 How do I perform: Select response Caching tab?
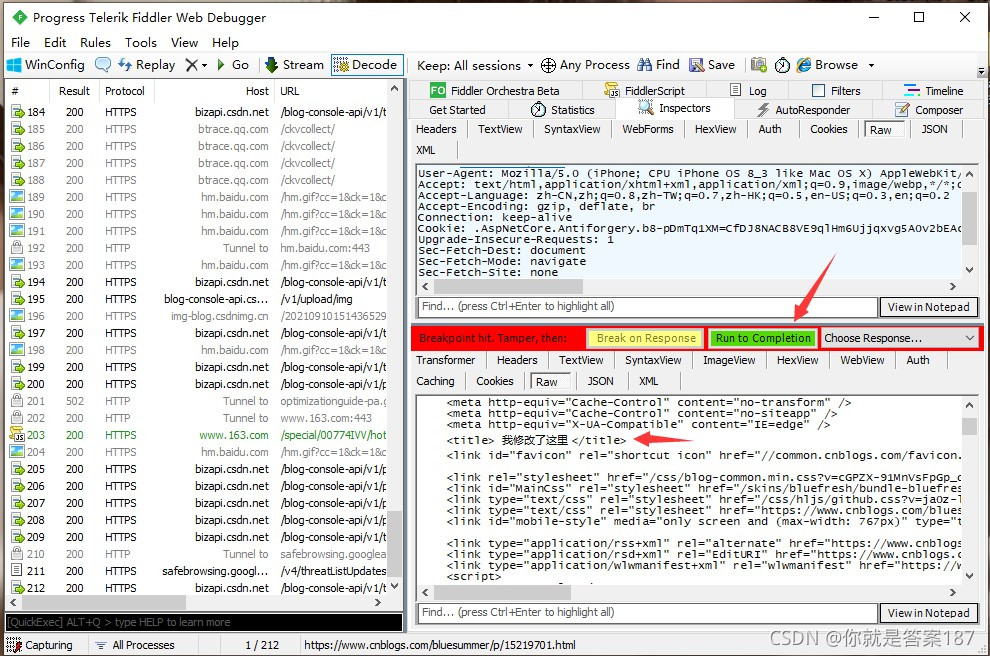coord(435,381)
